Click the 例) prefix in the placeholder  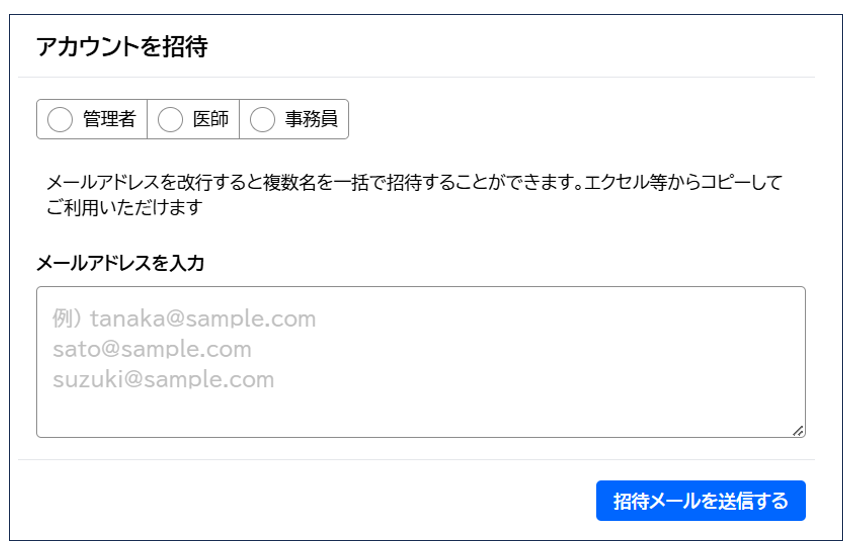pos(67,320)
